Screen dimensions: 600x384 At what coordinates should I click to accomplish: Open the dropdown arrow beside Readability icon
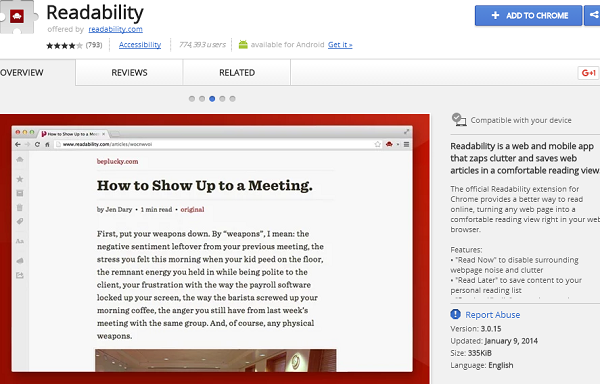coord(398,145)
